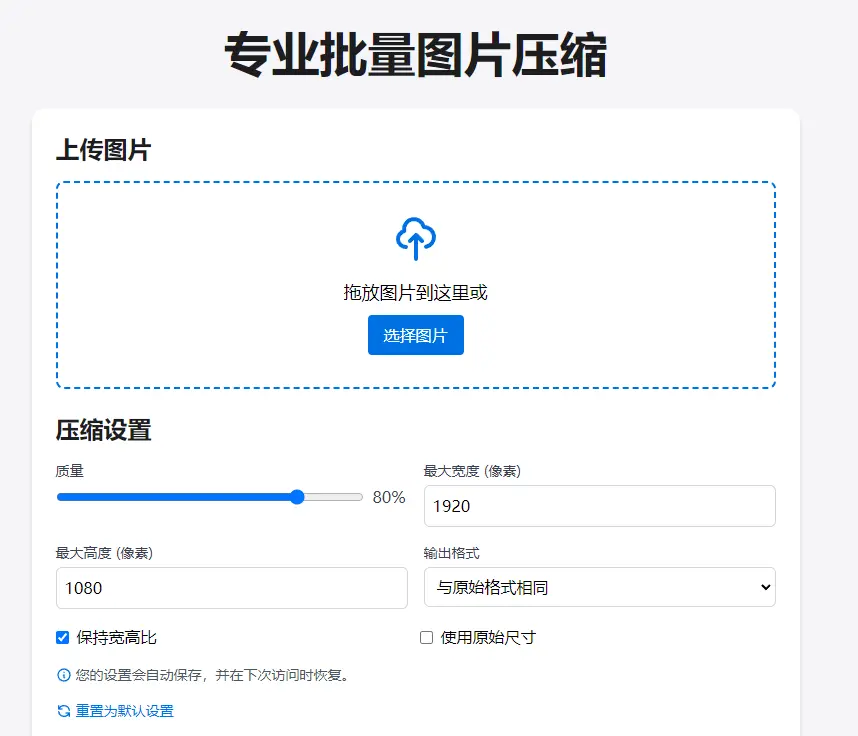
Task: Click the cloud upload icon
Action: [415, 238]
